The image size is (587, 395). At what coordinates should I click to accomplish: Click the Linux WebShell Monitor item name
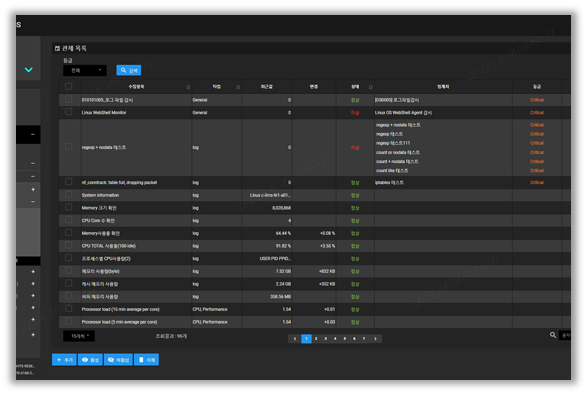click(104, 112)
